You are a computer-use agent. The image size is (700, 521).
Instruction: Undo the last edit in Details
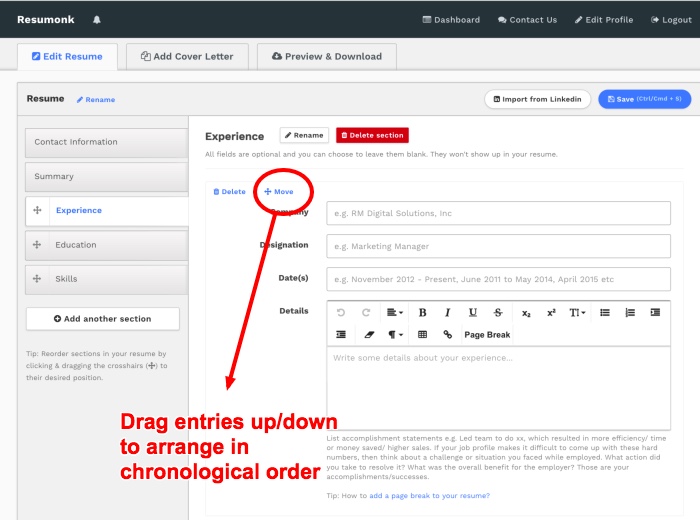pos(341,313)
